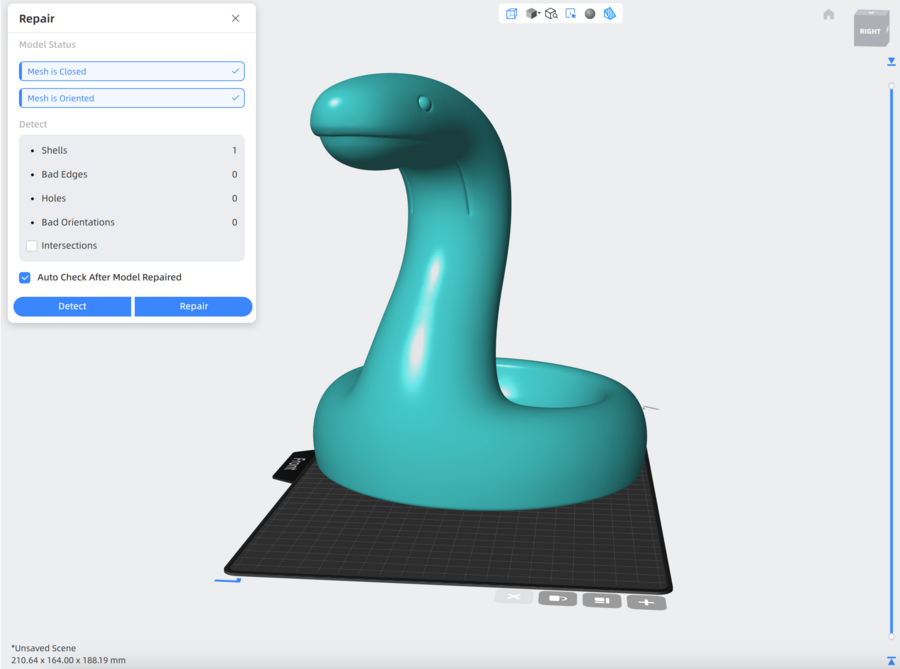
Task: Click the wireframe box view icon
Action: click(512, 14)
